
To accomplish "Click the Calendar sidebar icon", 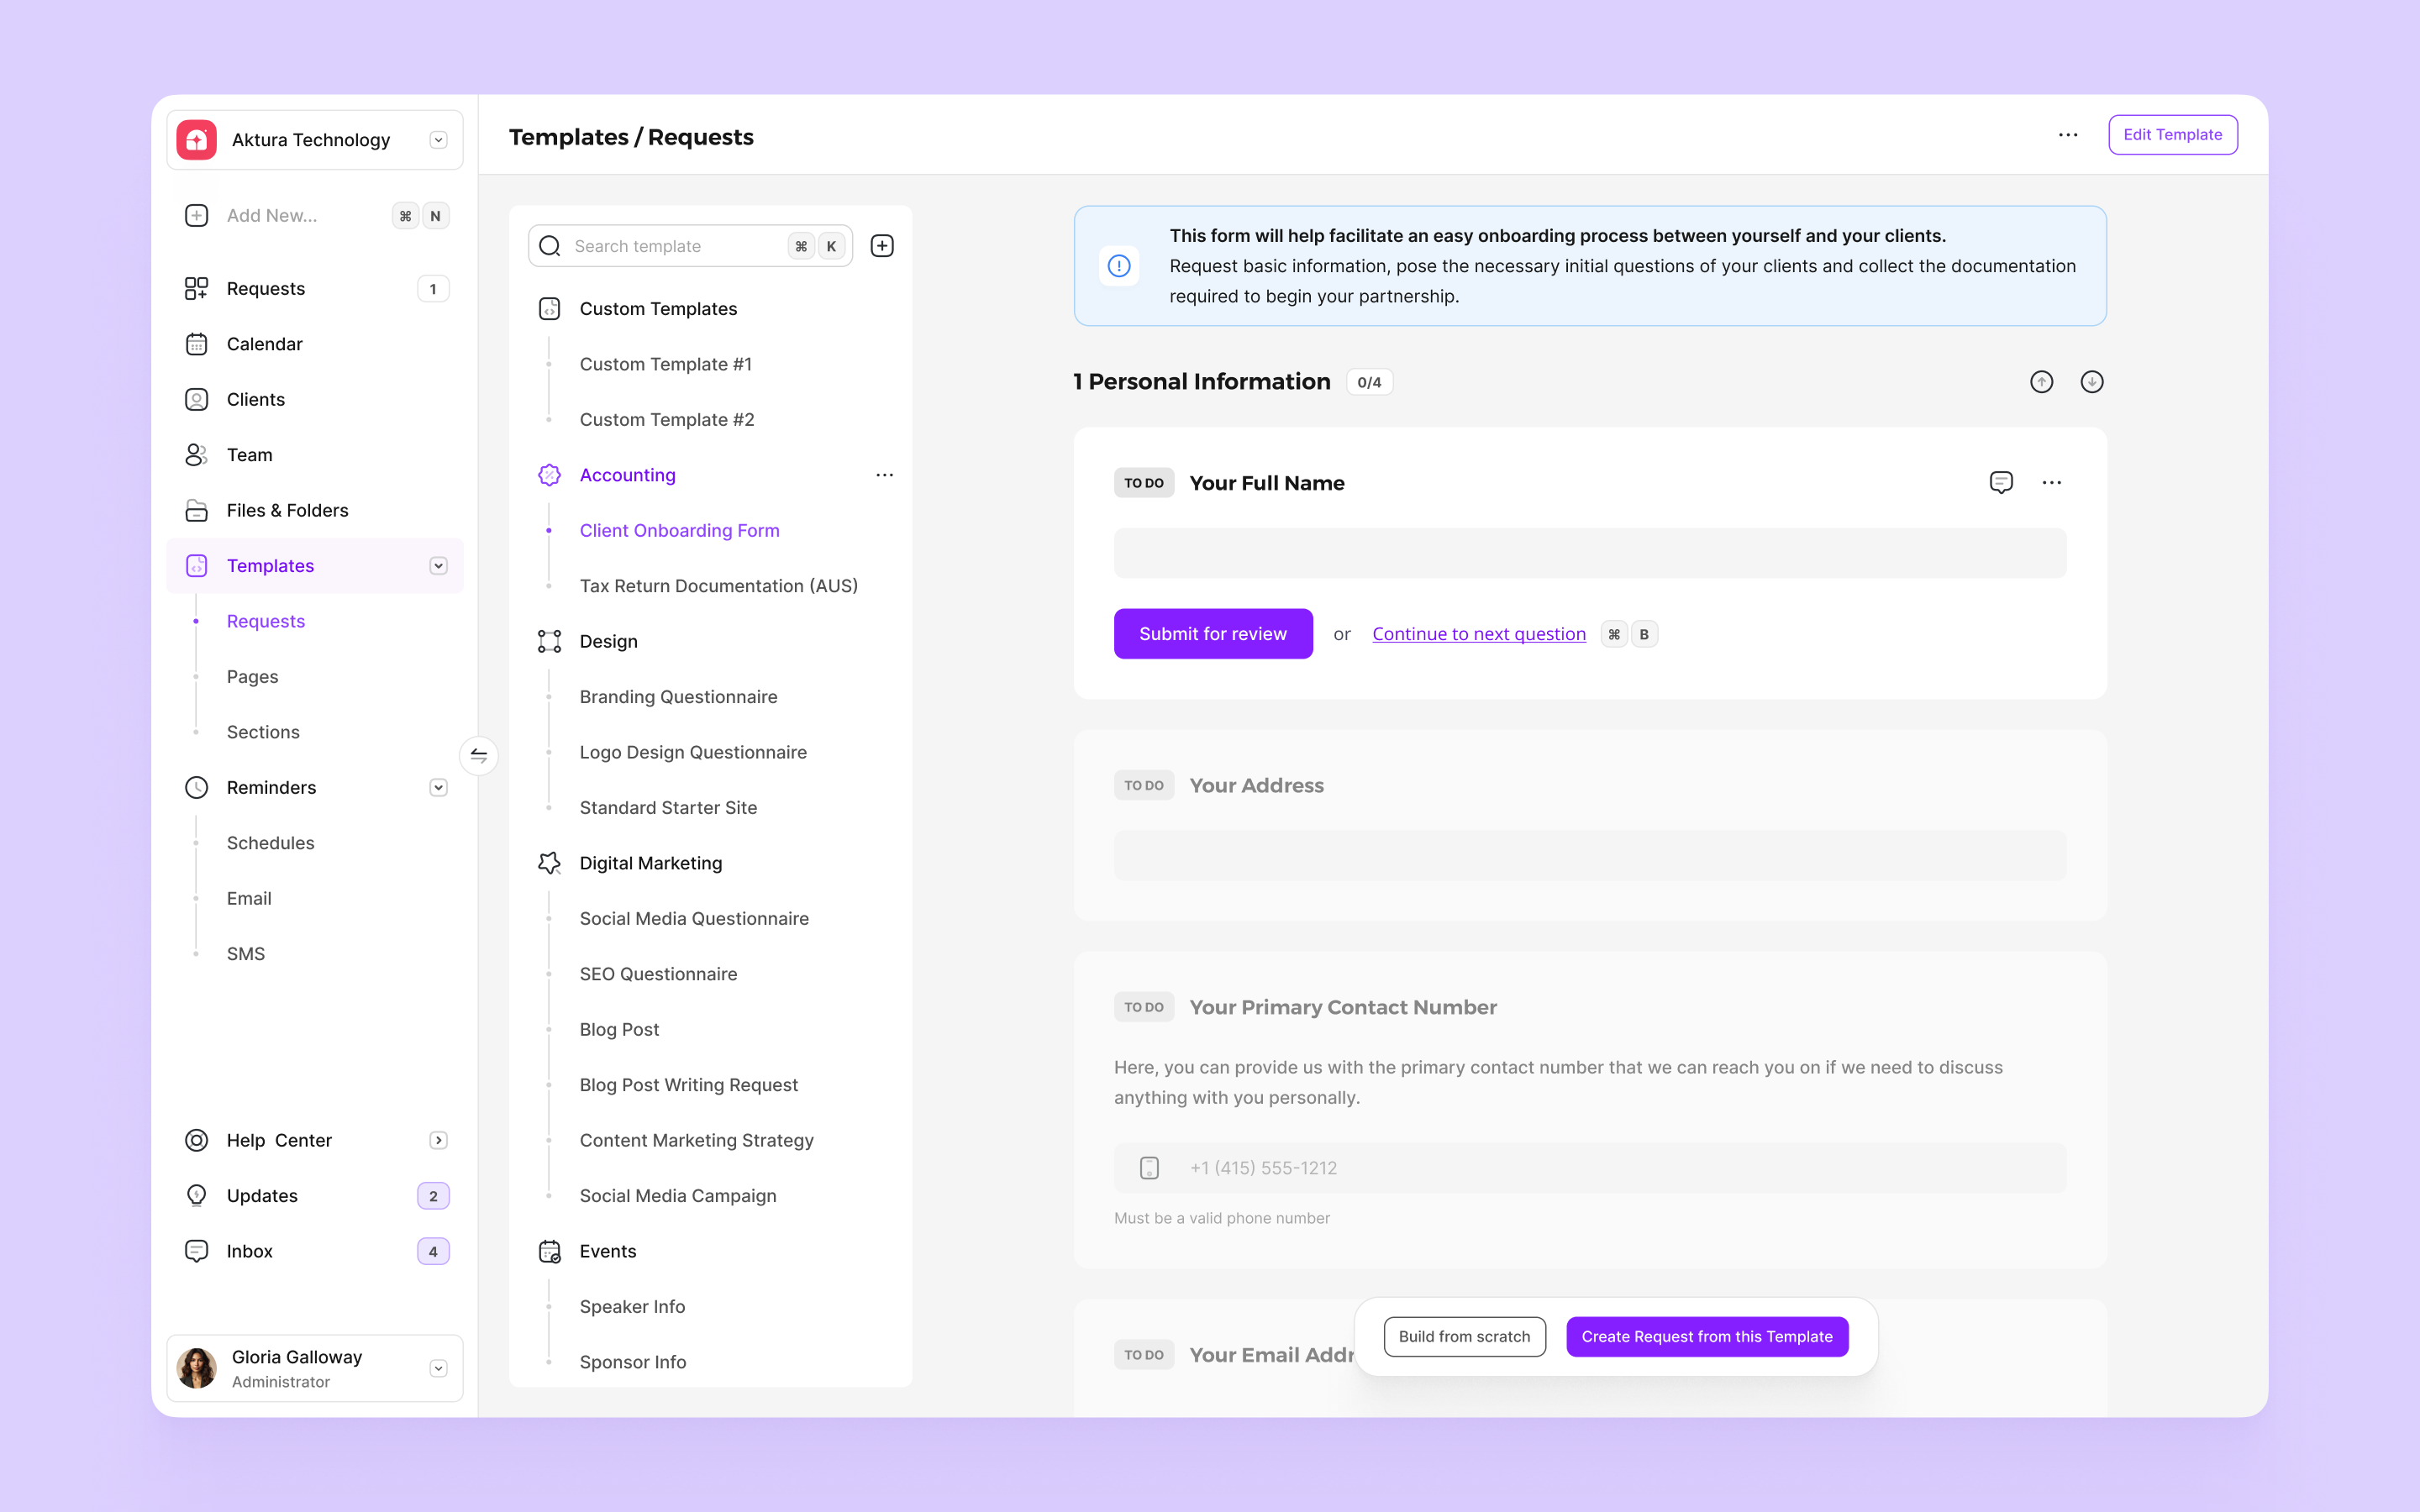I will click(x=197, y=344).
